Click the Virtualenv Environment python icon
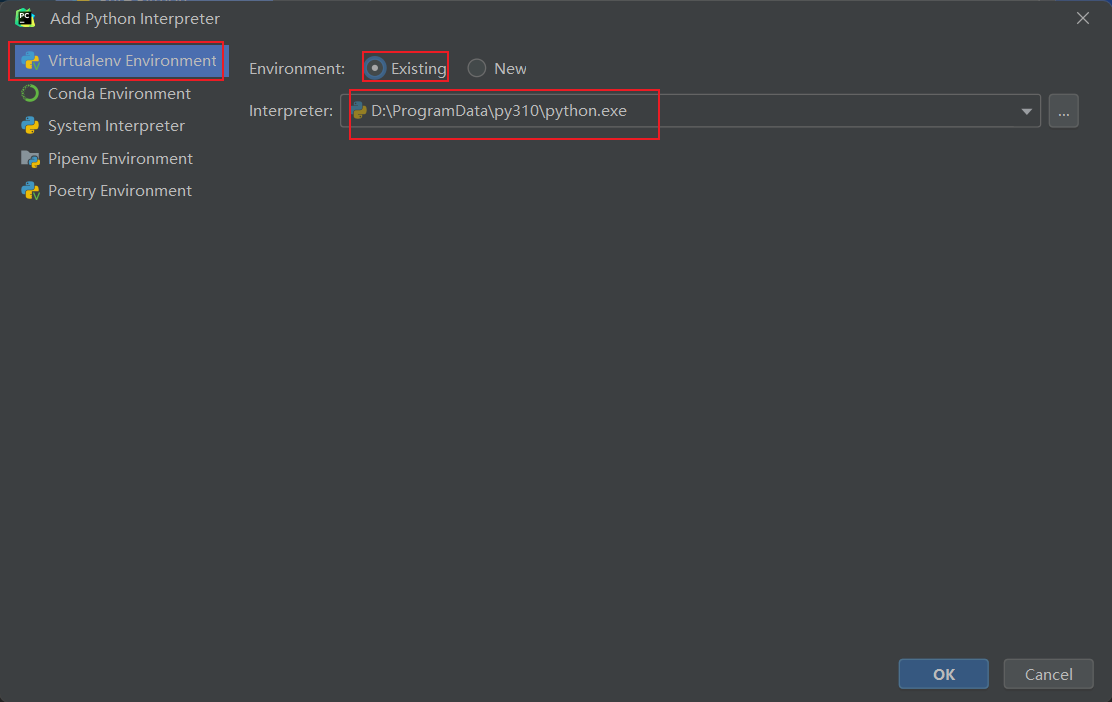 pos(30,61)
